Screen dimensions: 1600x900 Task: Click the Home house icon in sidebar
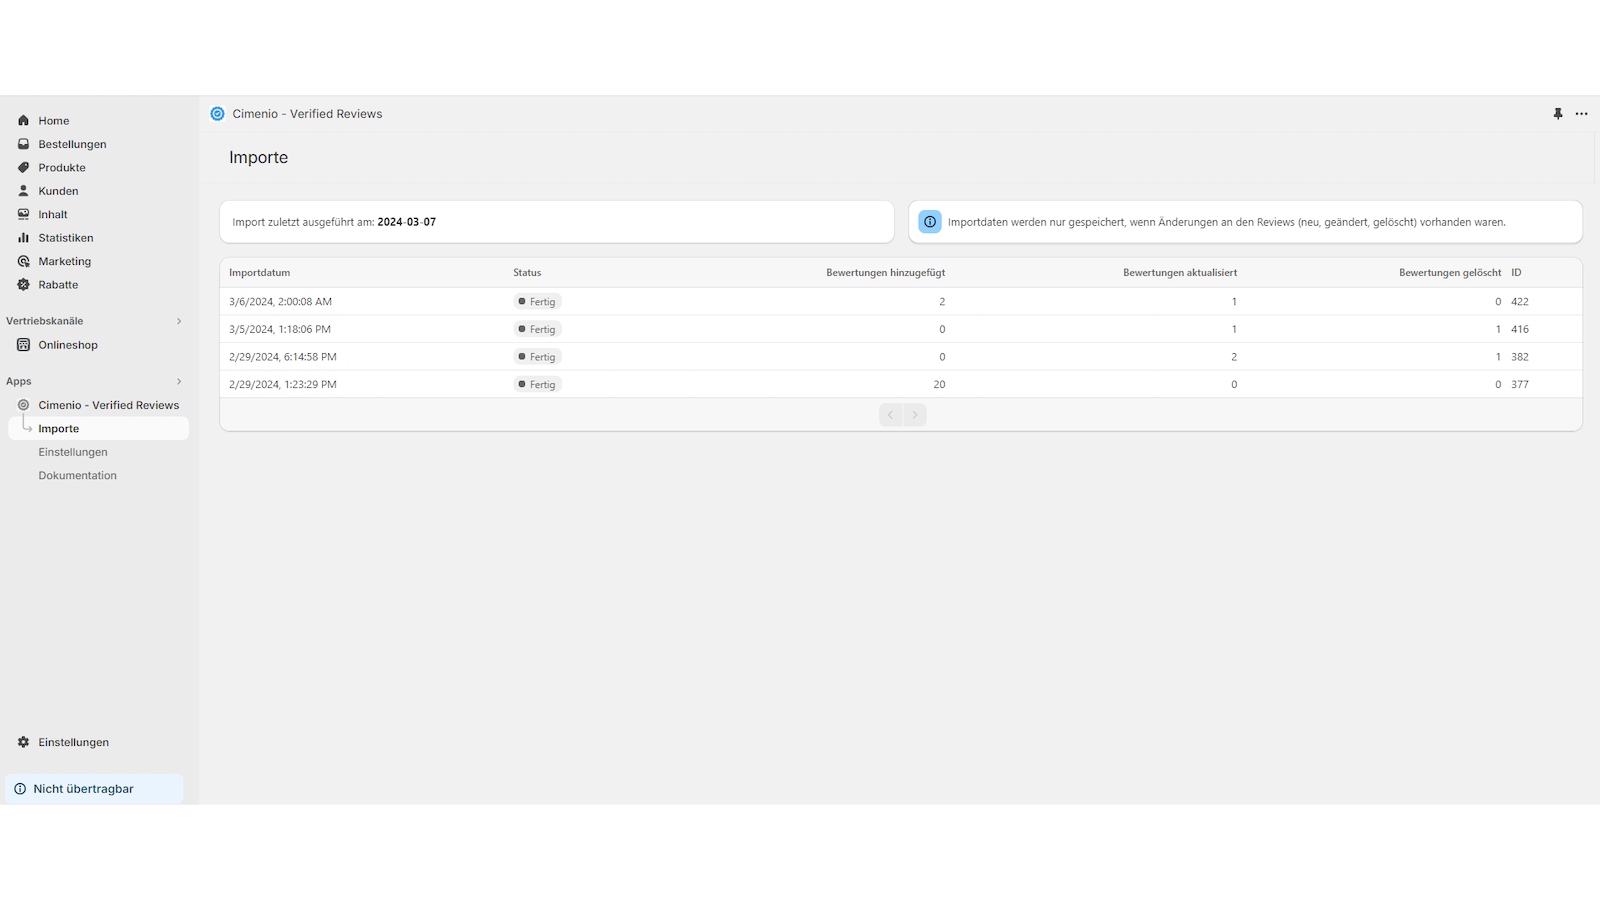23,120
